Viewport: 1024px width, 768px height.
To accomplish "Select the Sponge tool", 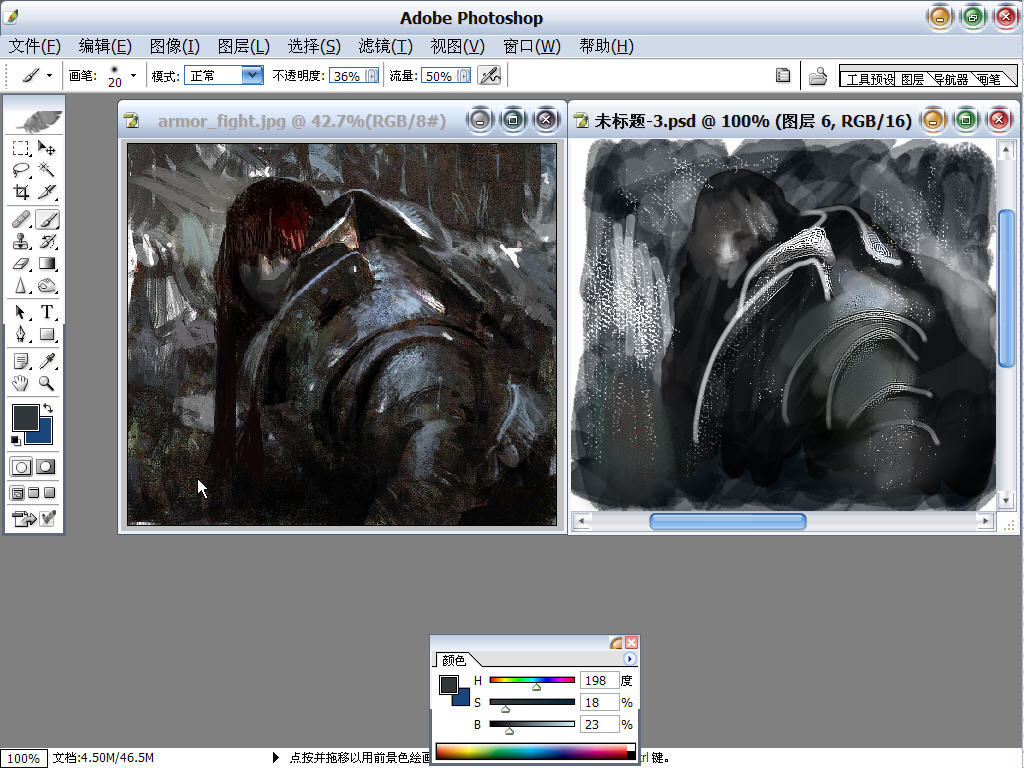I will point(46,286).
